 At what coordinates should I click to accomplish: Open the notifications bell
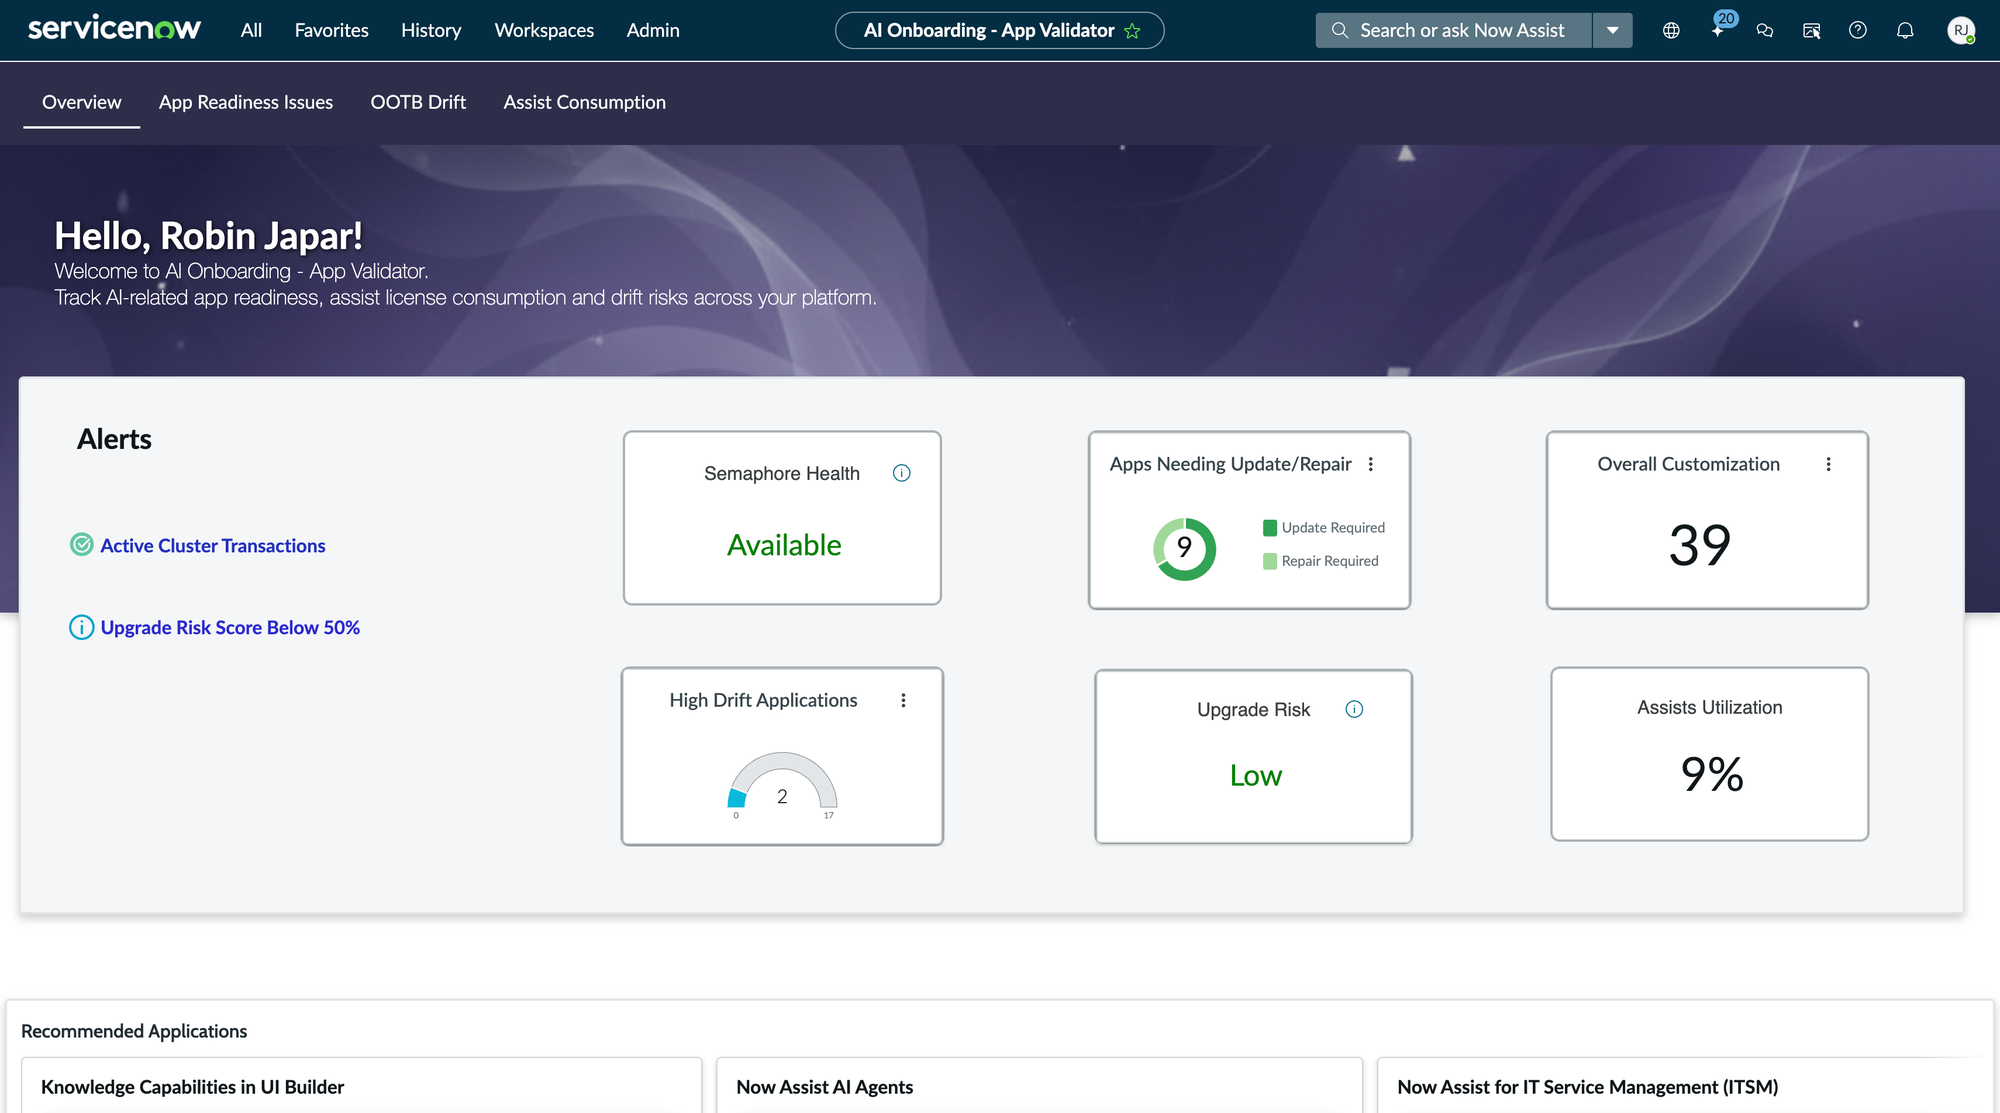[1905, 31]
